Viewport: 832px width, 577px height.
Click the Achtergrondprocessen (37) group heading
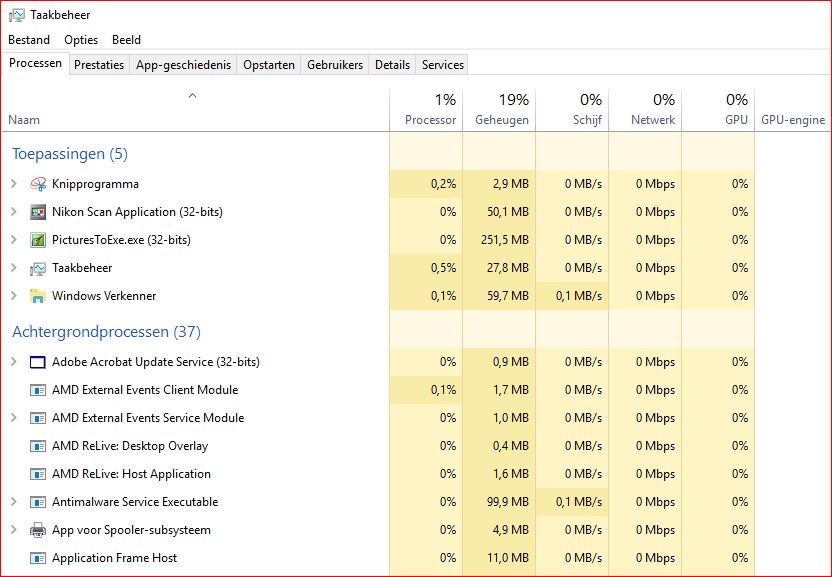coord(107,332)
